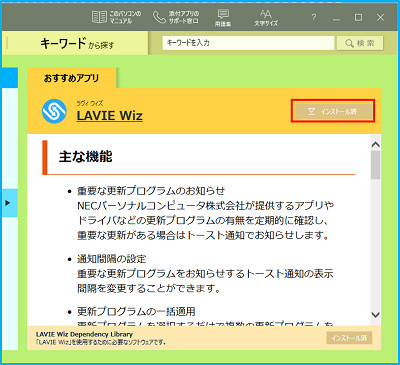The width and height of the screenshot is (400, 365).
Task: Click the LAVIE Wiz インストール済 button
Action: [333, 111]
